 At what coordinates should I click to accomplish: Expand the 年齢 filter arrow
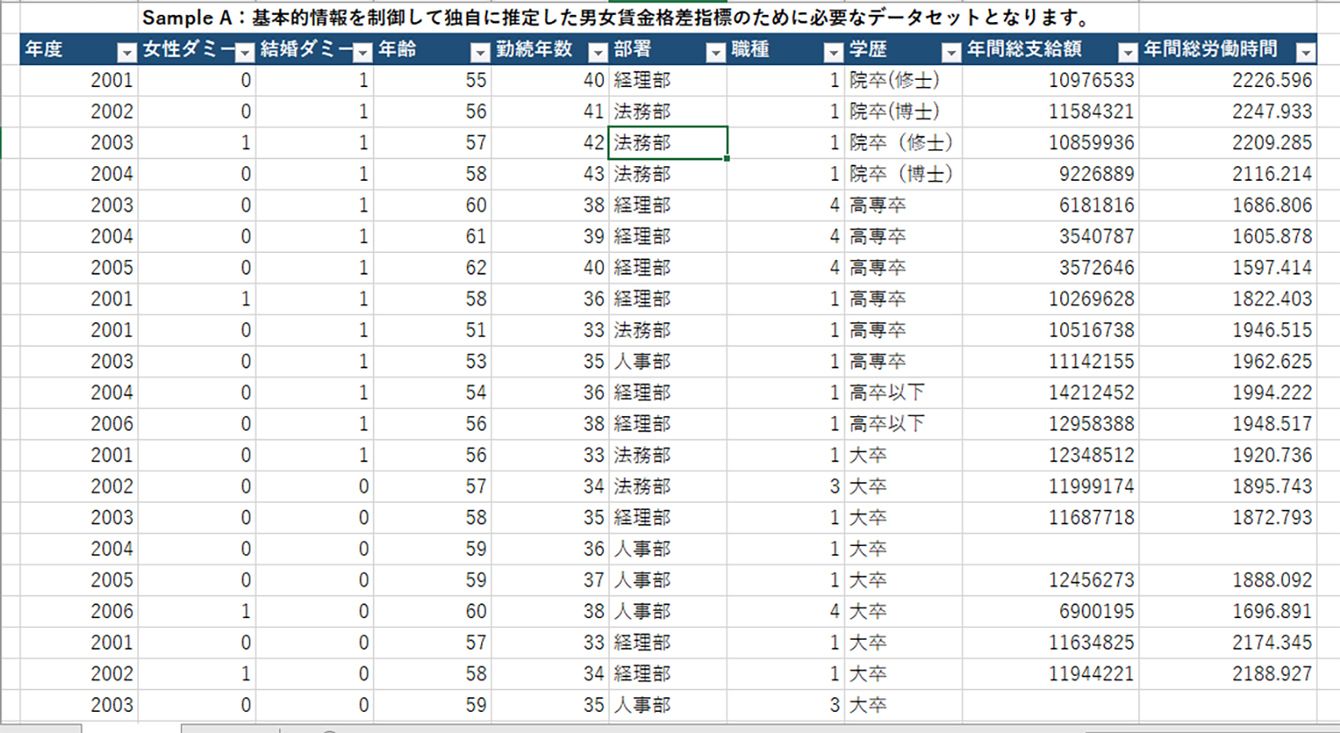pos(479,53)
